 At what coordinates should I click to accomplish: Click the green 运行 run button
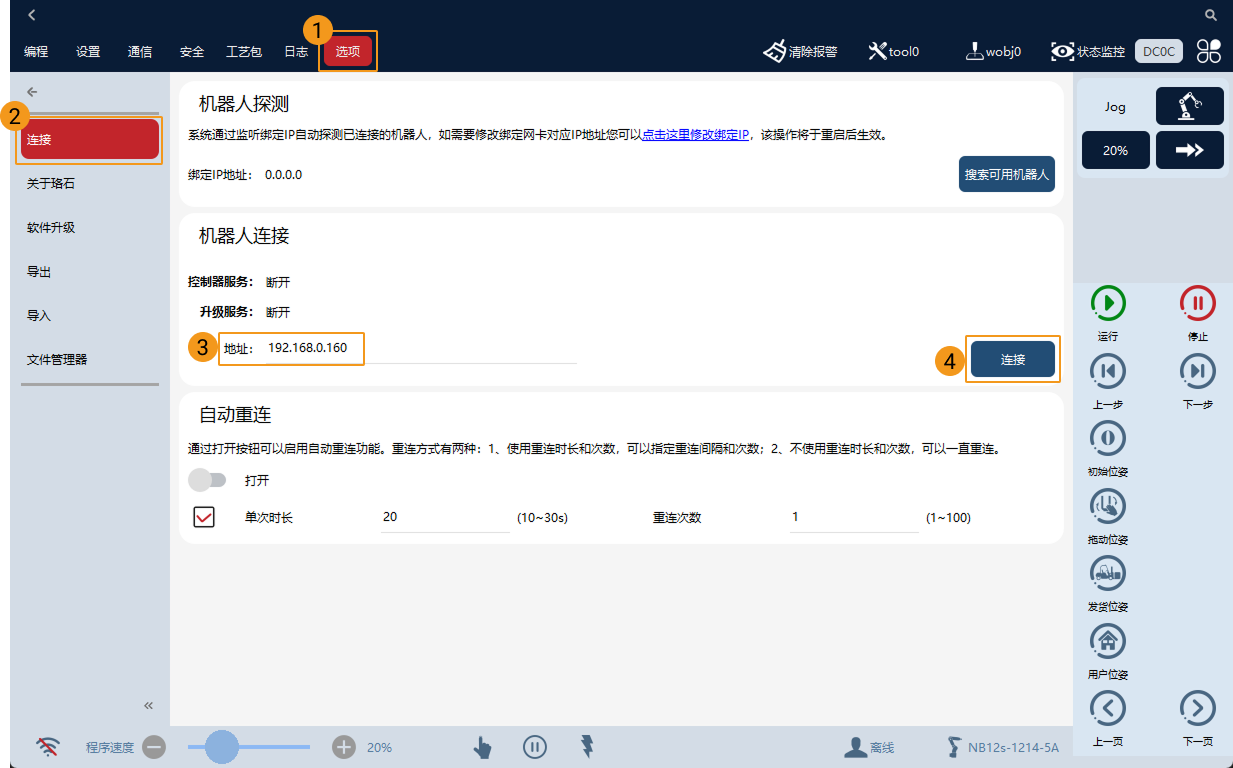pyautogui.click(x=1108, y=302)
